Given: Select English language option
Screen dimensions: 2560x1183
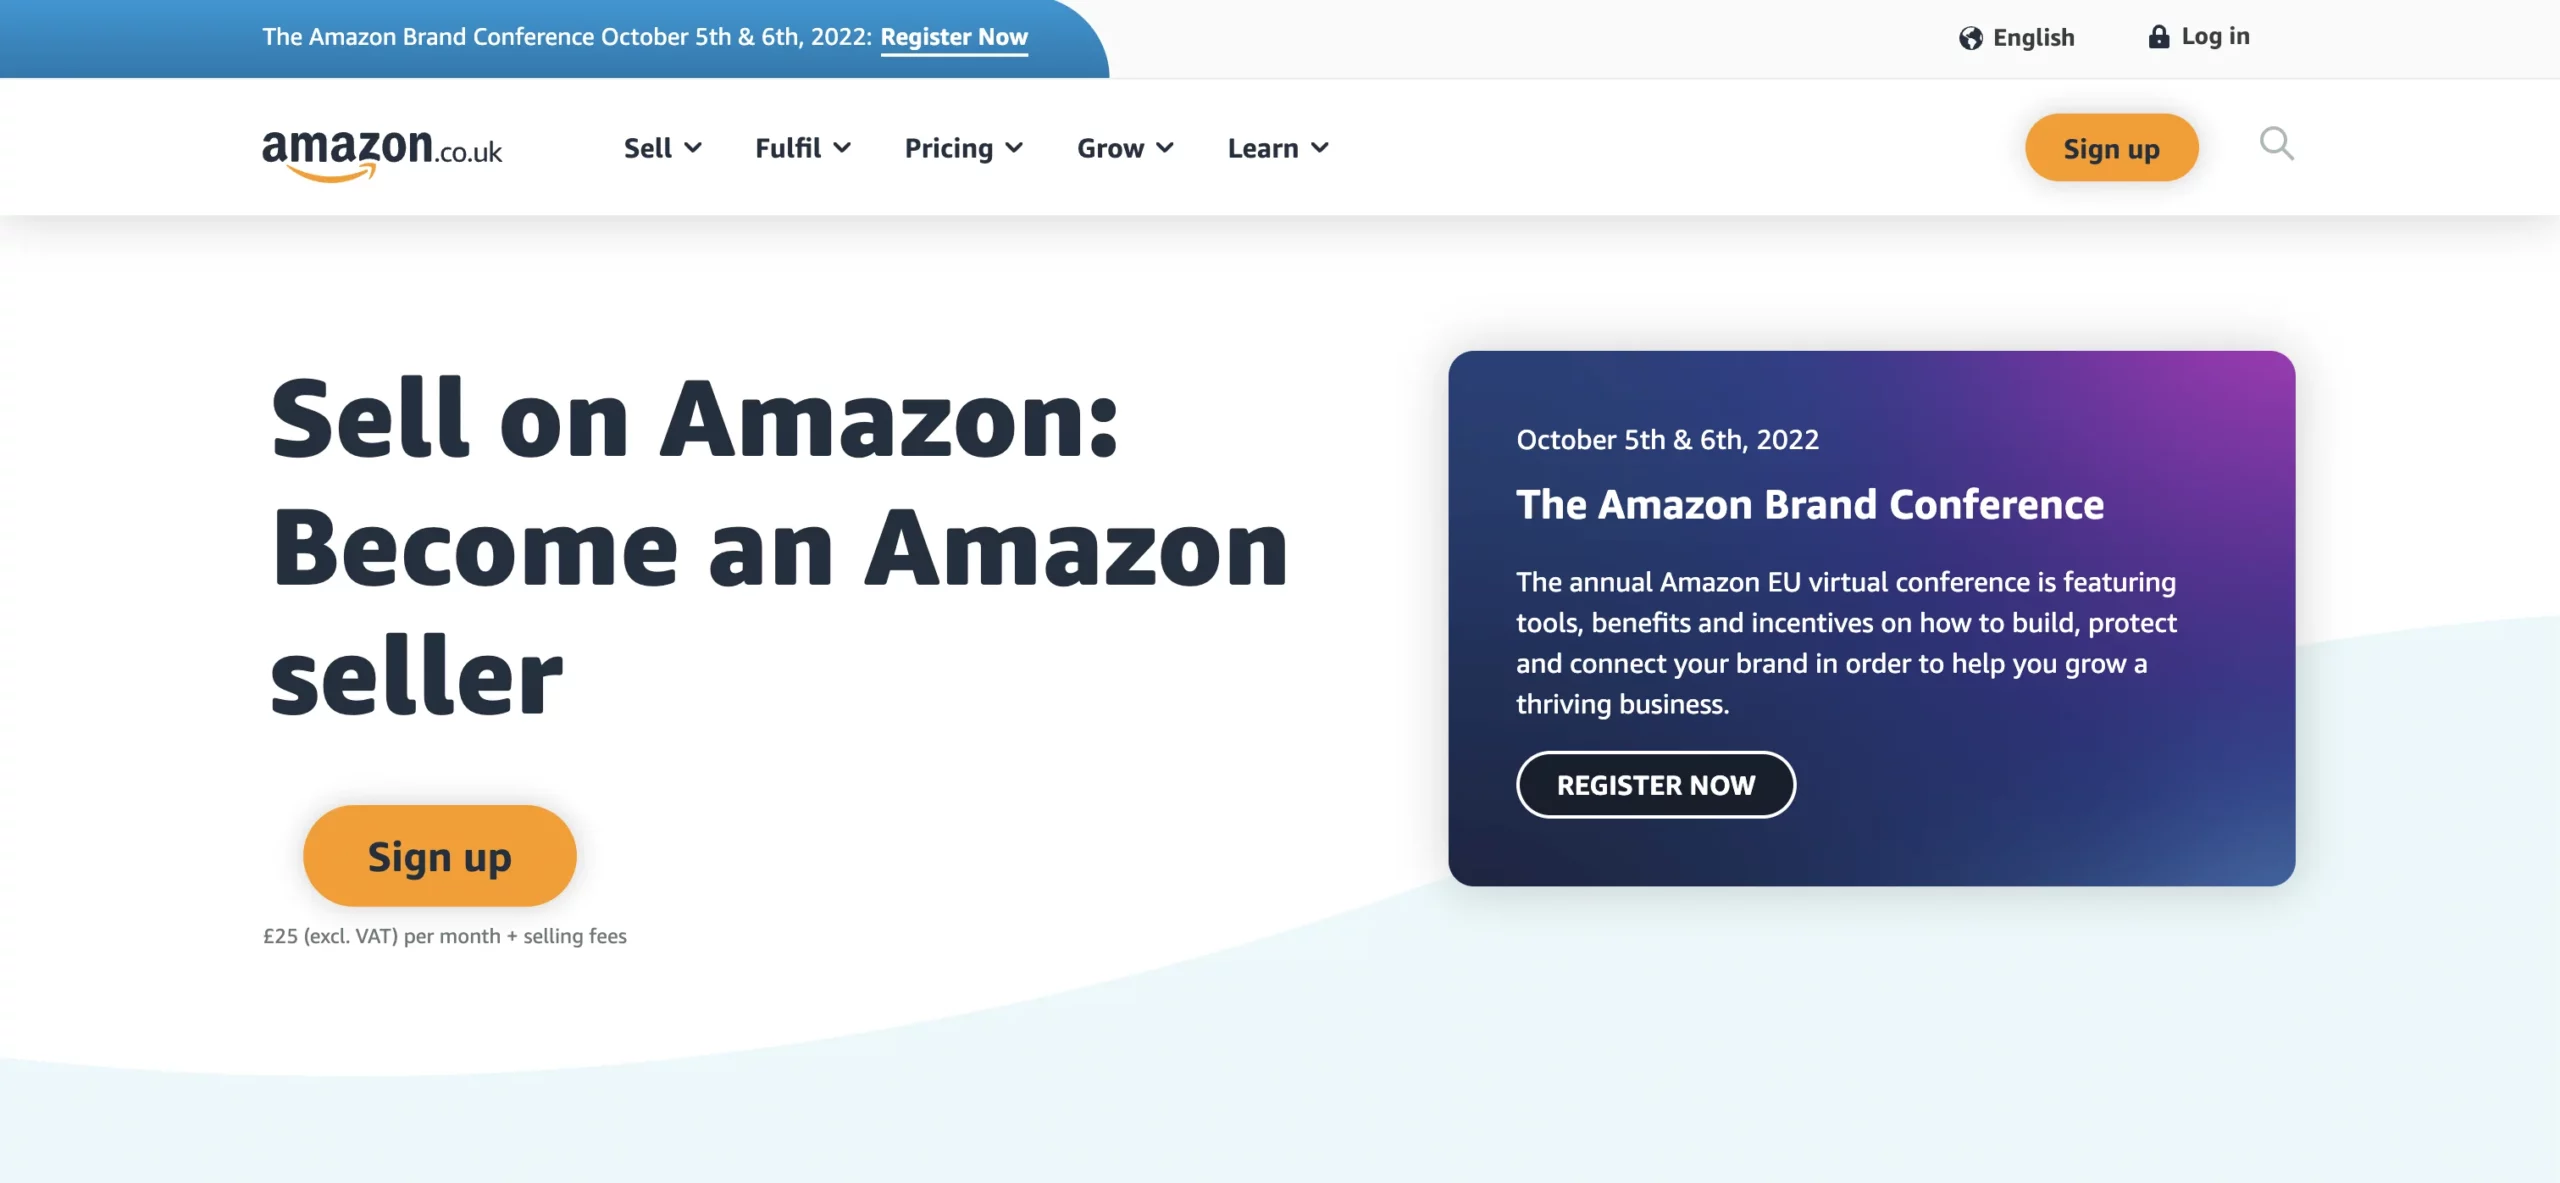Looking at the screenshot, I should (x=2018, y=36).
